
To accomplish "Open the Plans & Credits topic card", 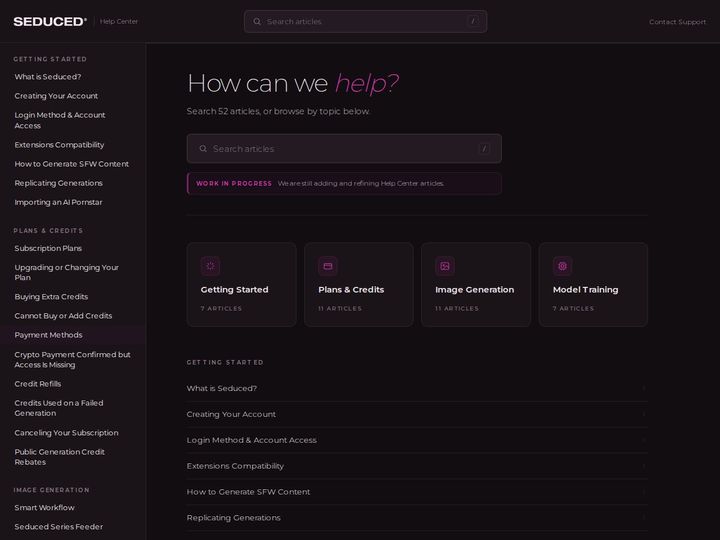I will [x=359, y=285].
